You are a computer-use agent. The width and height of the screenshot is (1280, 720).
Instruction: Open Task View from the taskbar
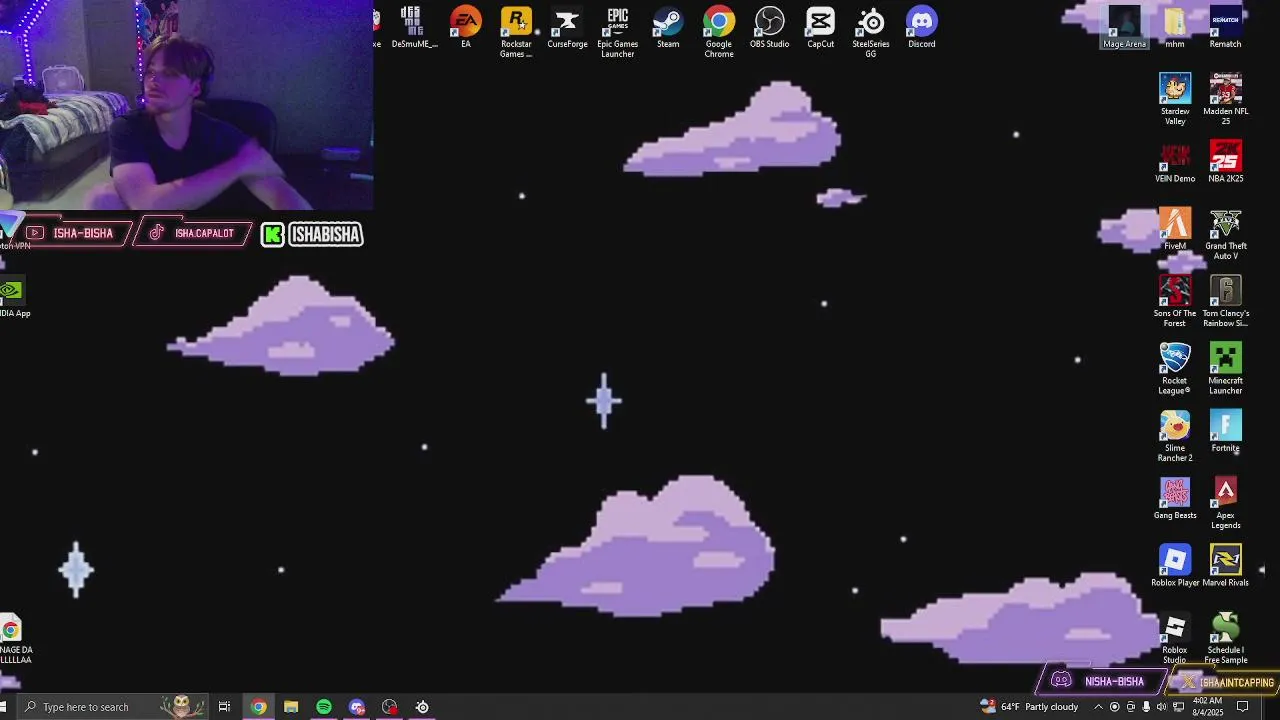coord(224,707)
